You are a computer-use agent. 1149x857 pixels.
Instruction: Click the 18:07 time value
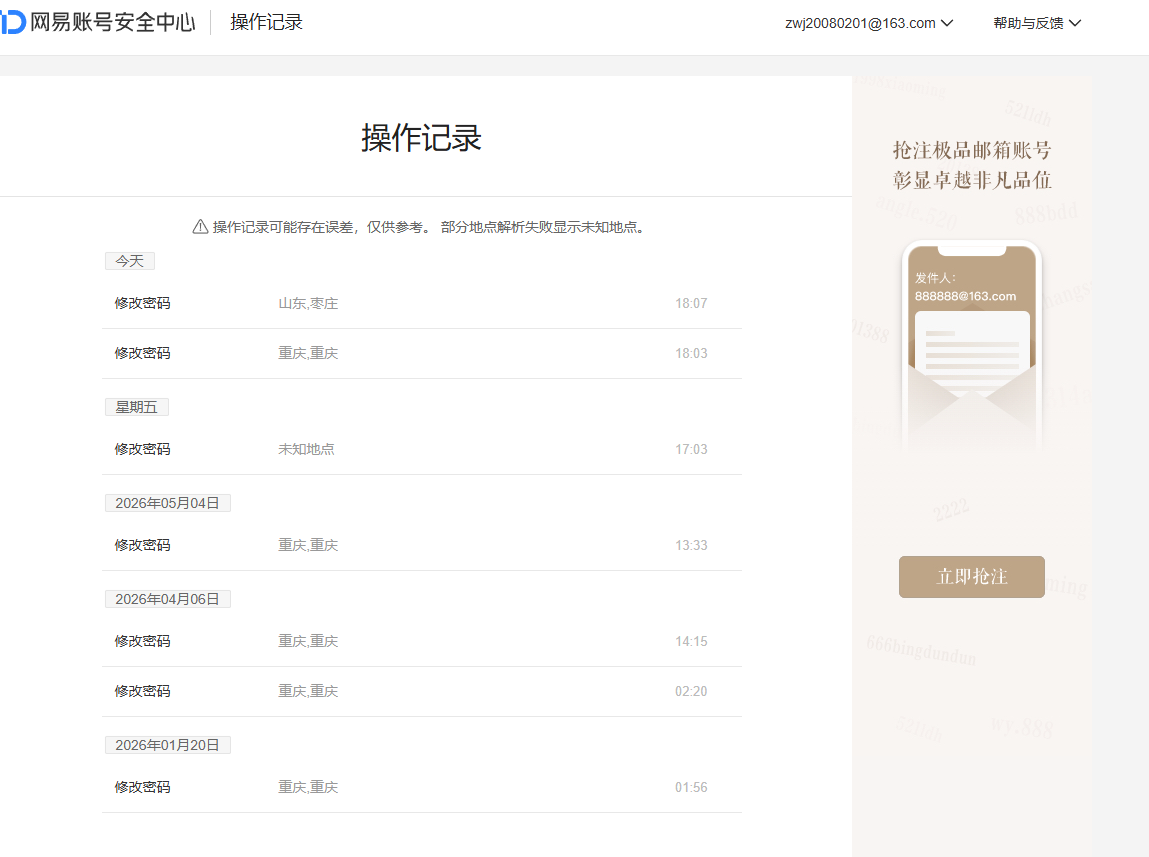click(691, 303)
